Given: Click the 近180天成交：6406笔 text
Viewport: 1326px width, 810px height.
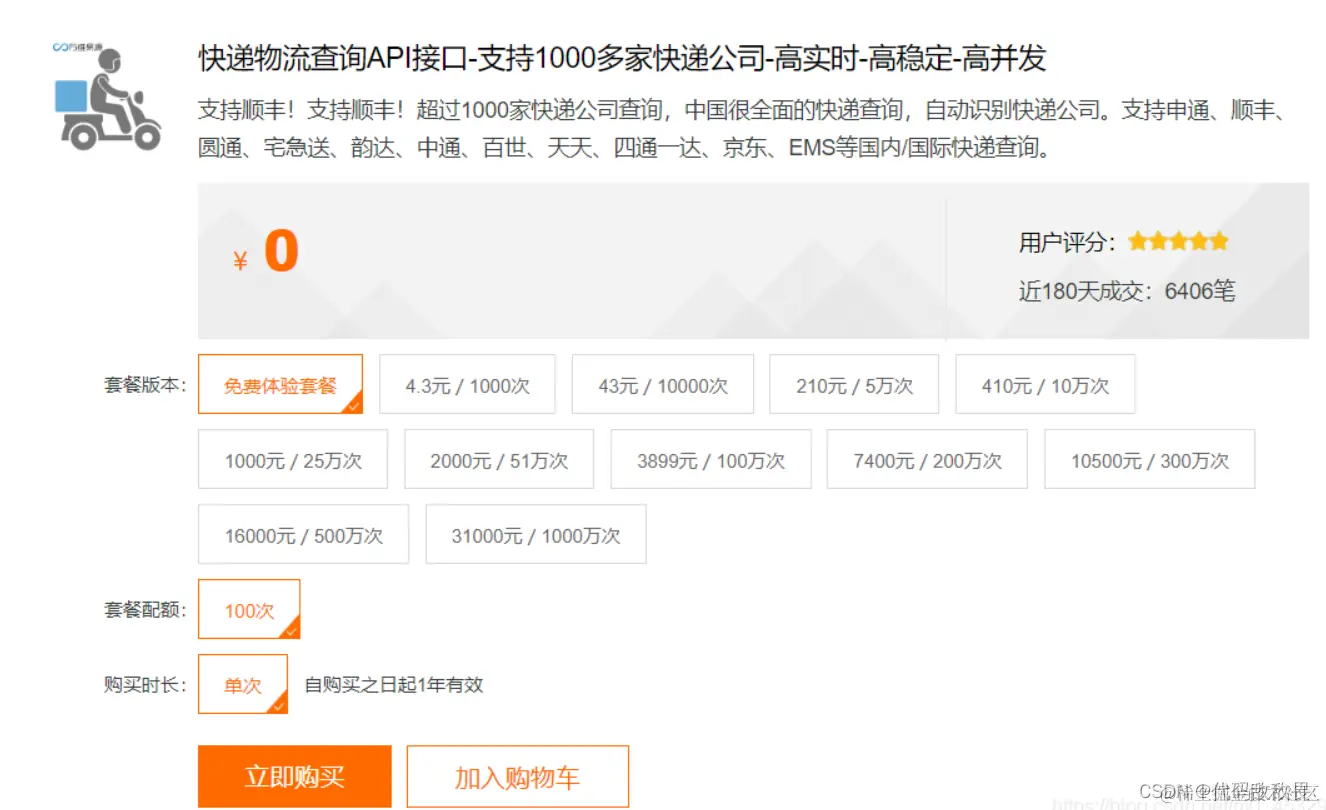Looking at the screenshot, I should coord(1127,291).
